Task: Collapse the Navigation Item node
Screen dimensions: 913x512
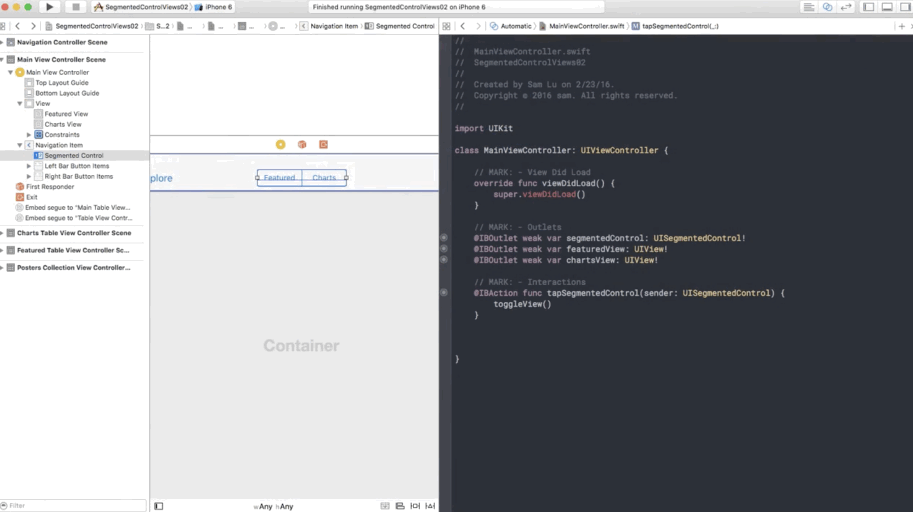Action: point(20,145)
